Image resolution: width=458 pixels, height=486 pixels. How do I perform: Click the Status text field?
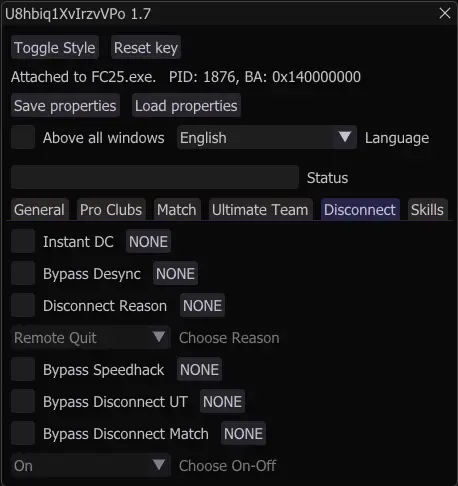155,177
